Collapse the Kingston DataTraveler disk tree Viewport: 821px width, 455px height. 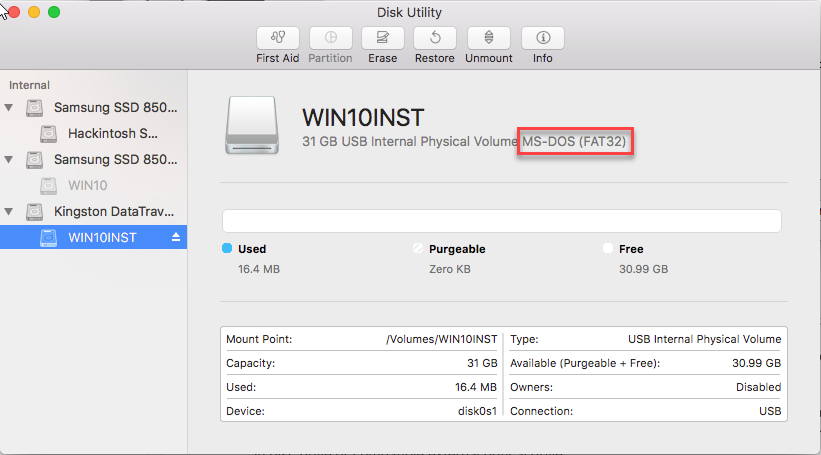[10, 212]
